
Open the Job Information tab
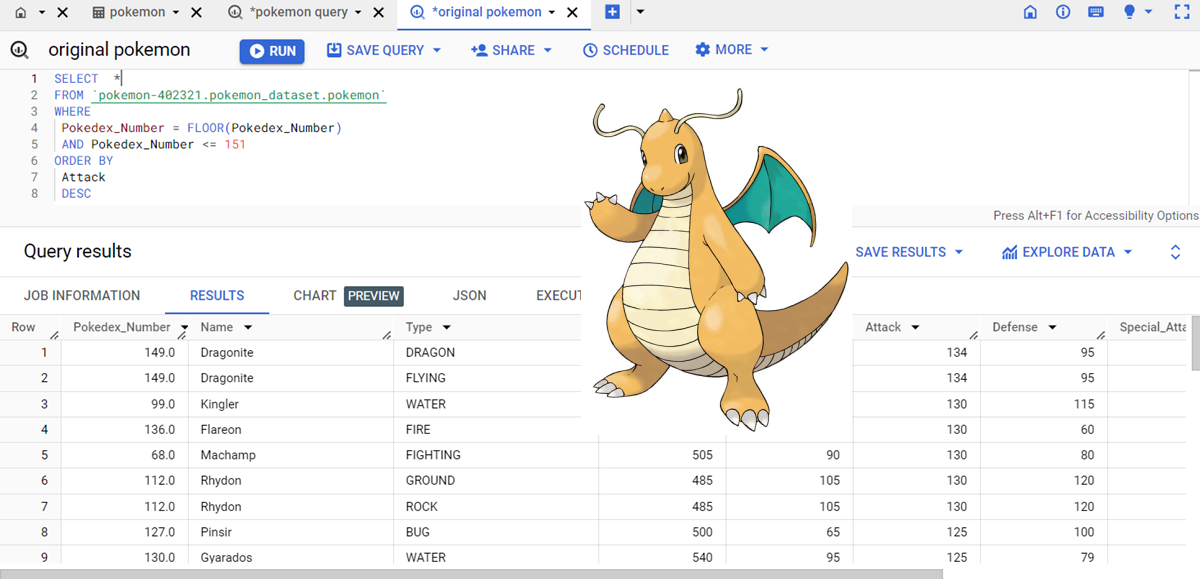(x=82, y=295)
